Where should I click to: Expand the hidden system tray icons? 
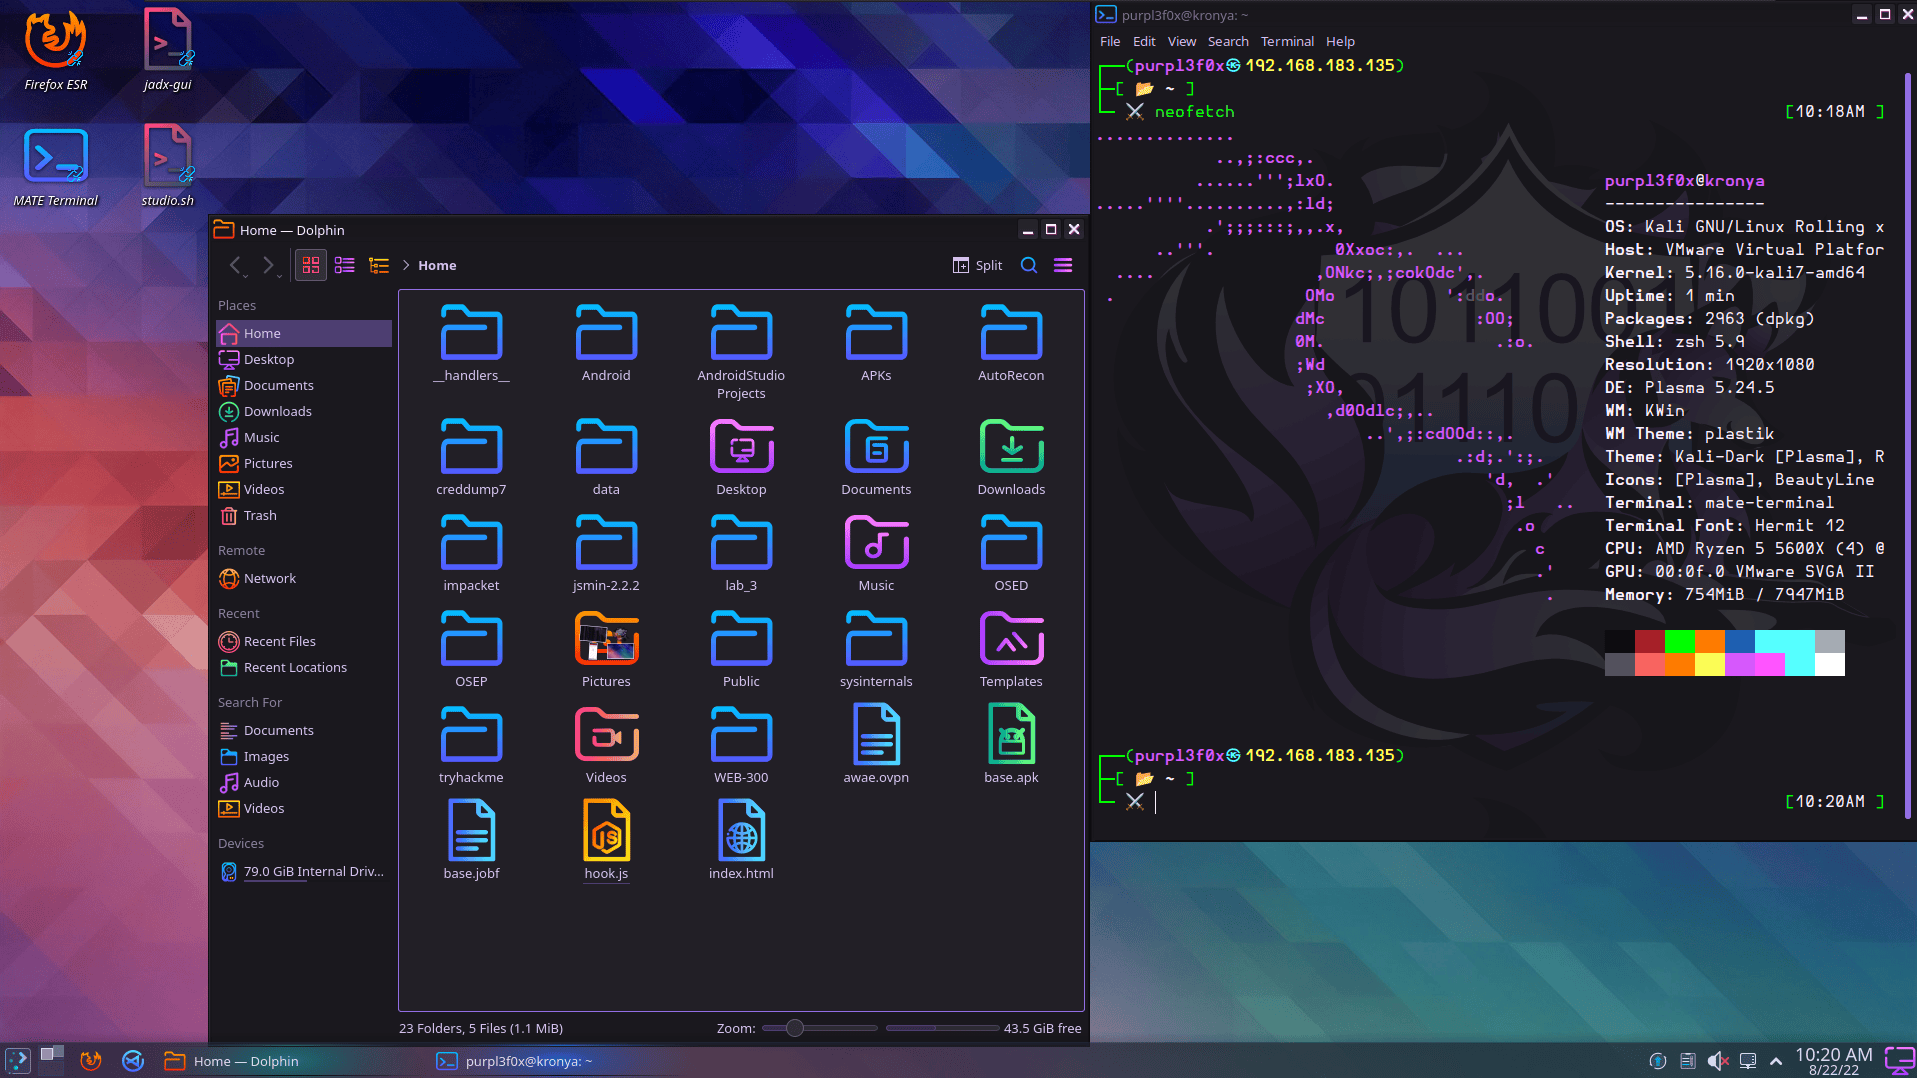(1775, 1061)
